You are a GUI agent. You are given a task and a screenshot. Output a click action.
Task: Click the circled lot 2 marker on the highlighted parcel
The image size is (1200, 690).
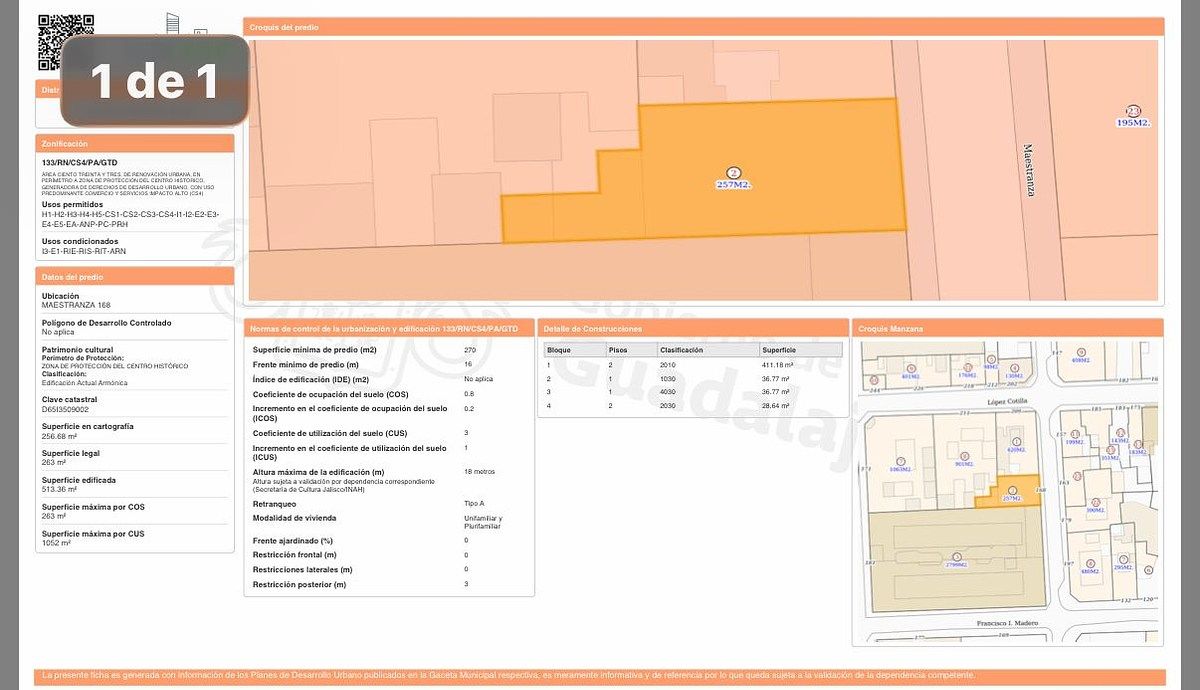click(734, 172)
